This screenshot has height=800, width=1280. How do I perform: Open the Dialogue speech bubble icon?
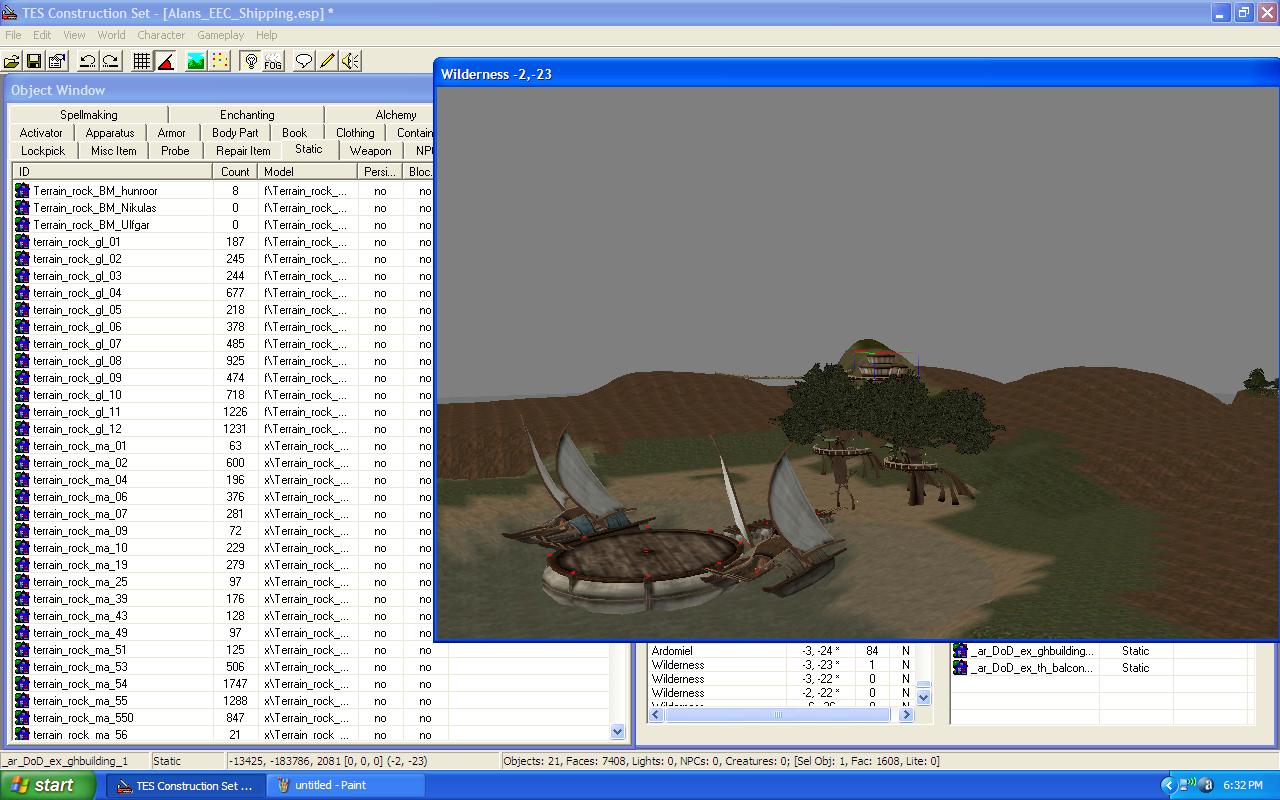(304, 61)
